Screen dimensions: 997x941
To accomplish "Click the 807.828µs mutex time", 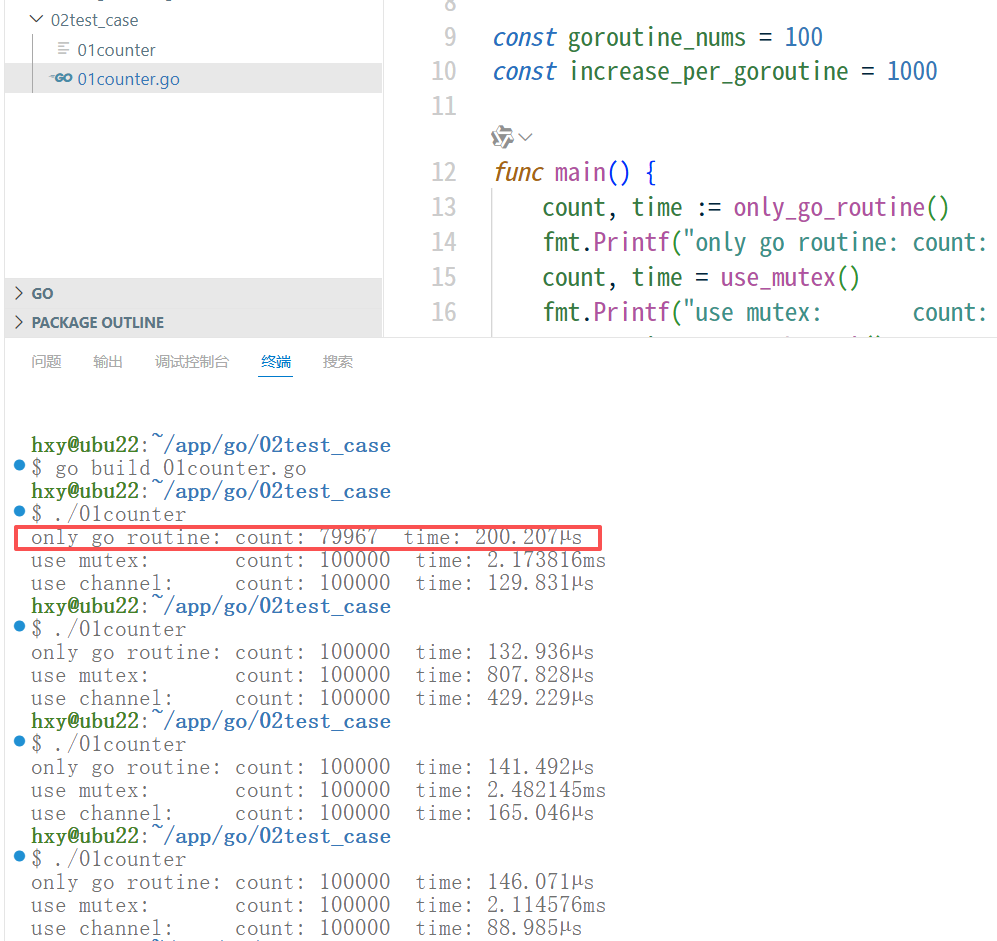I will coord(540,675).
